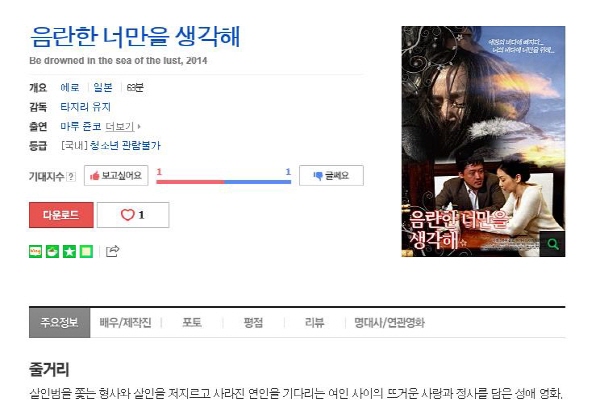Open the 평점 tab
The image size is (600, 416).
coord(253,323)
